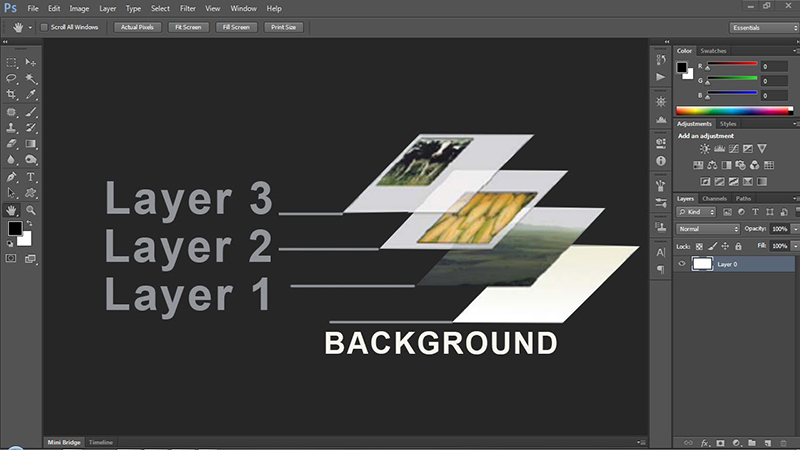Open the Window menu
Screen dimensions: 800x450
point(243,9)
